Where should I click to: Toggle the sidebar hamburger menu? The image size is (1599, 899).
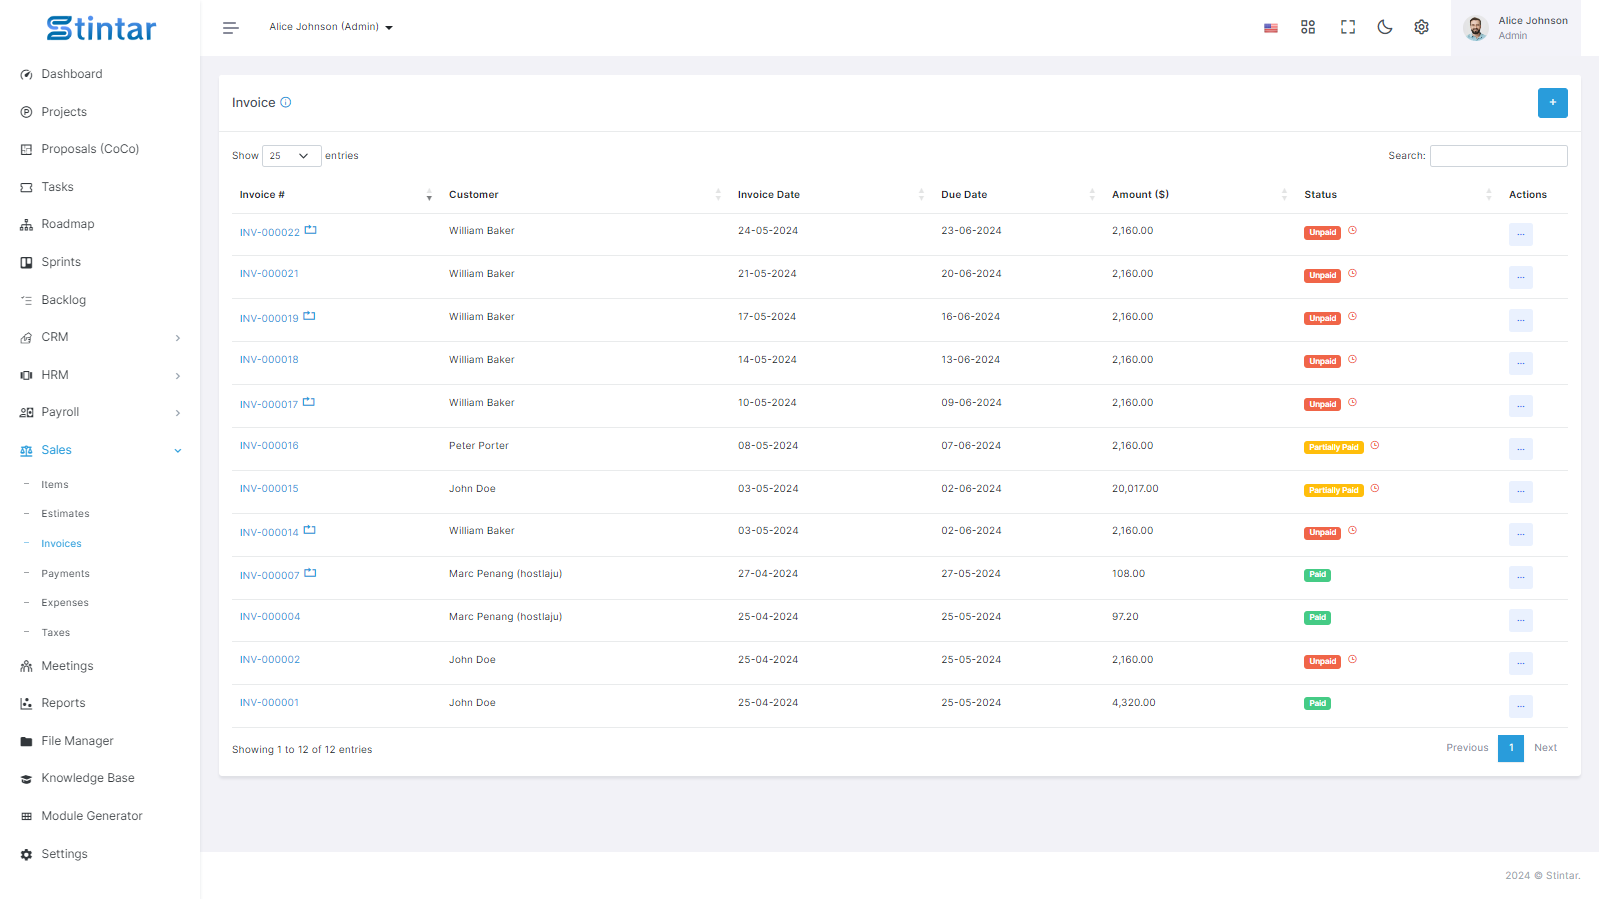(230, 28)
